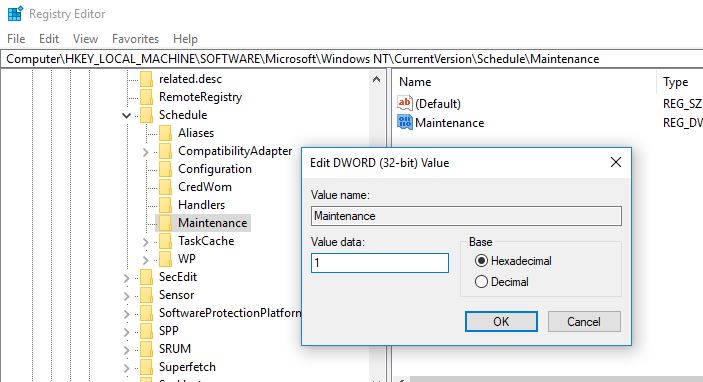Select the RemoteRegistry key label

point(200,97)
